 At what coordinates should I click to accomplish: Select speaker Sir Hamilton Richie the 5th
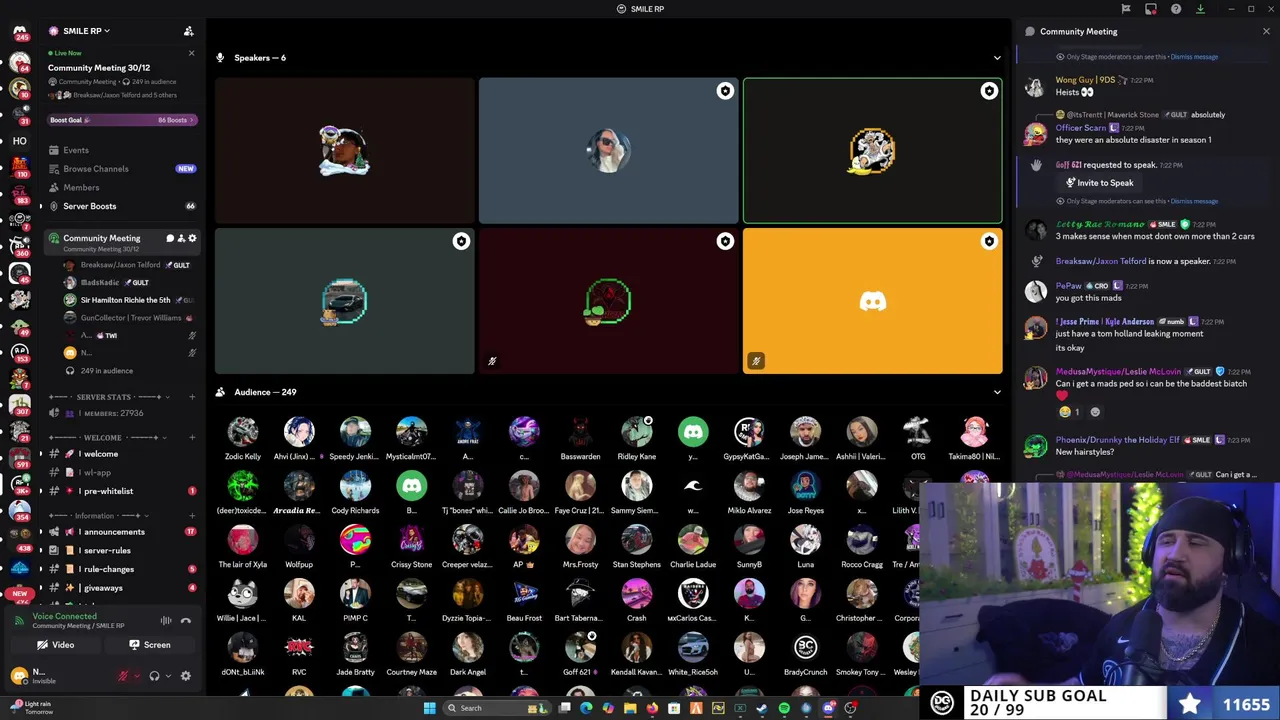(125, 300)
